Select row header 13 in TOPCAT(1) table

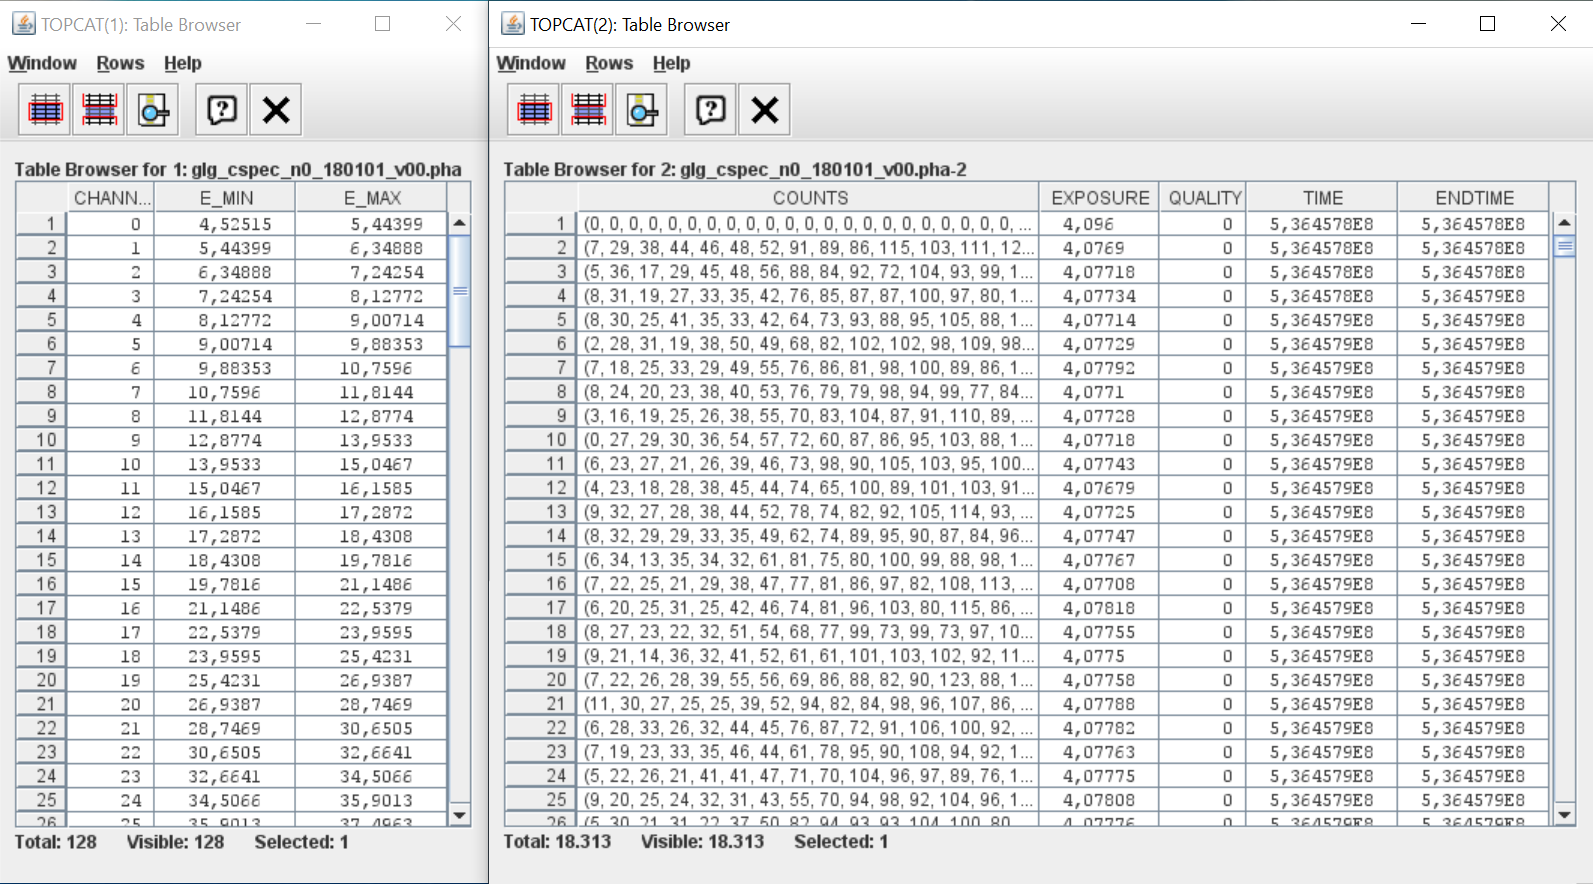point(42,512)
